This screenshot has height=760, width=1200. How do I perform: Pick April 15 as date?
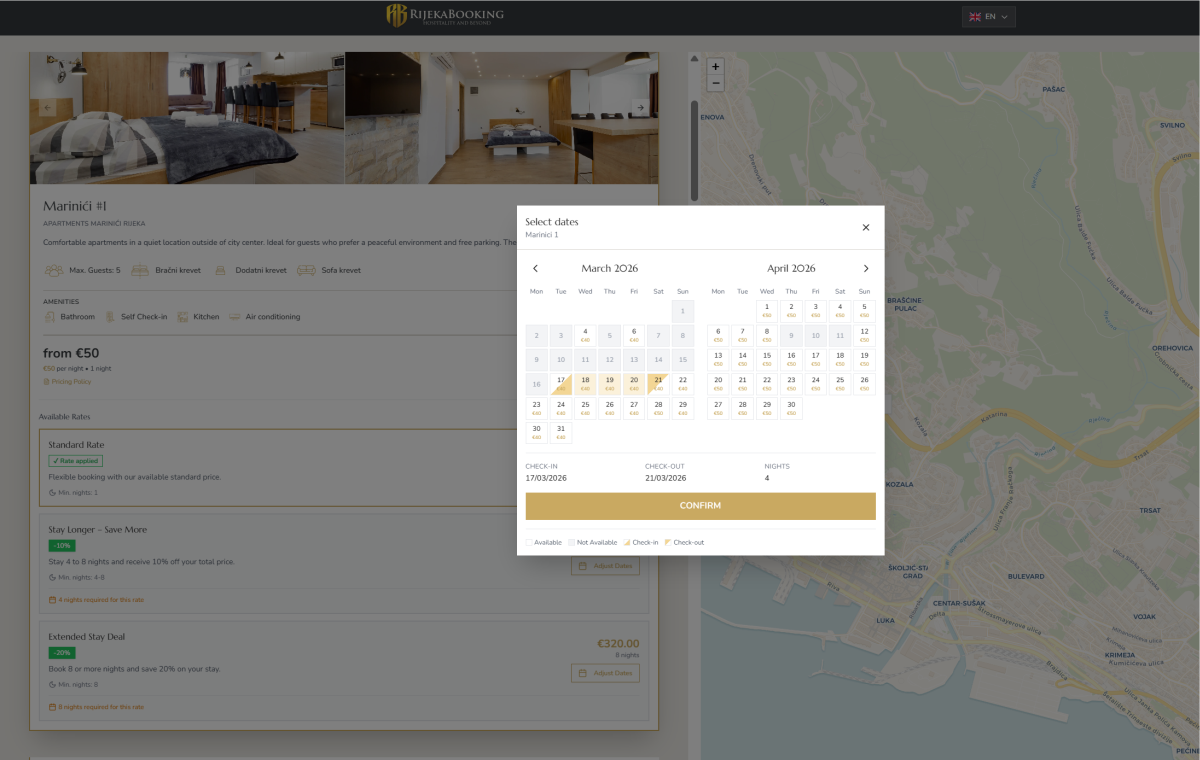click(x=767, y=359)
